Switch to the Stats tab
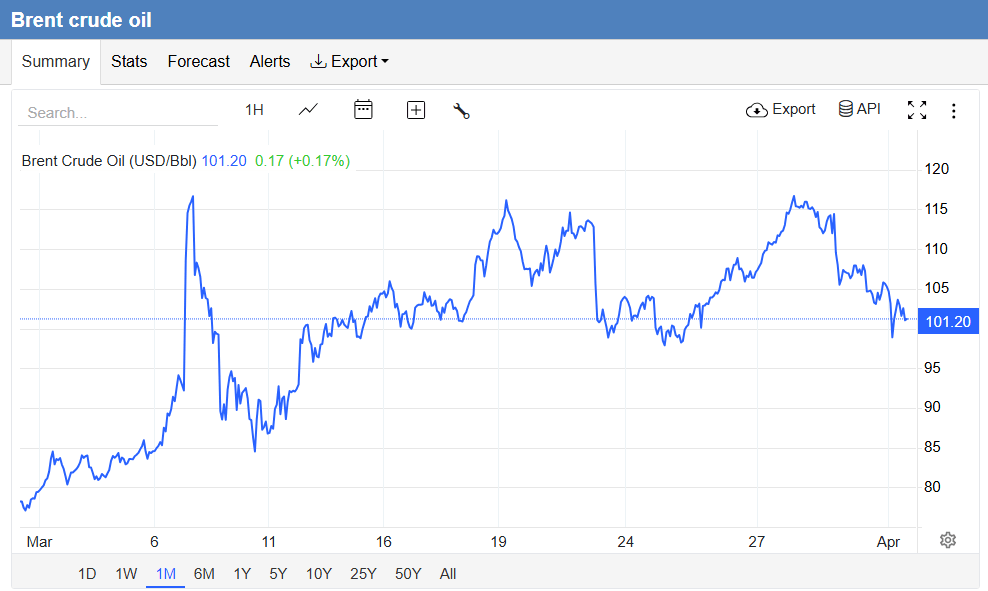The width and height of the screenshot is (988, 591). 129,61
